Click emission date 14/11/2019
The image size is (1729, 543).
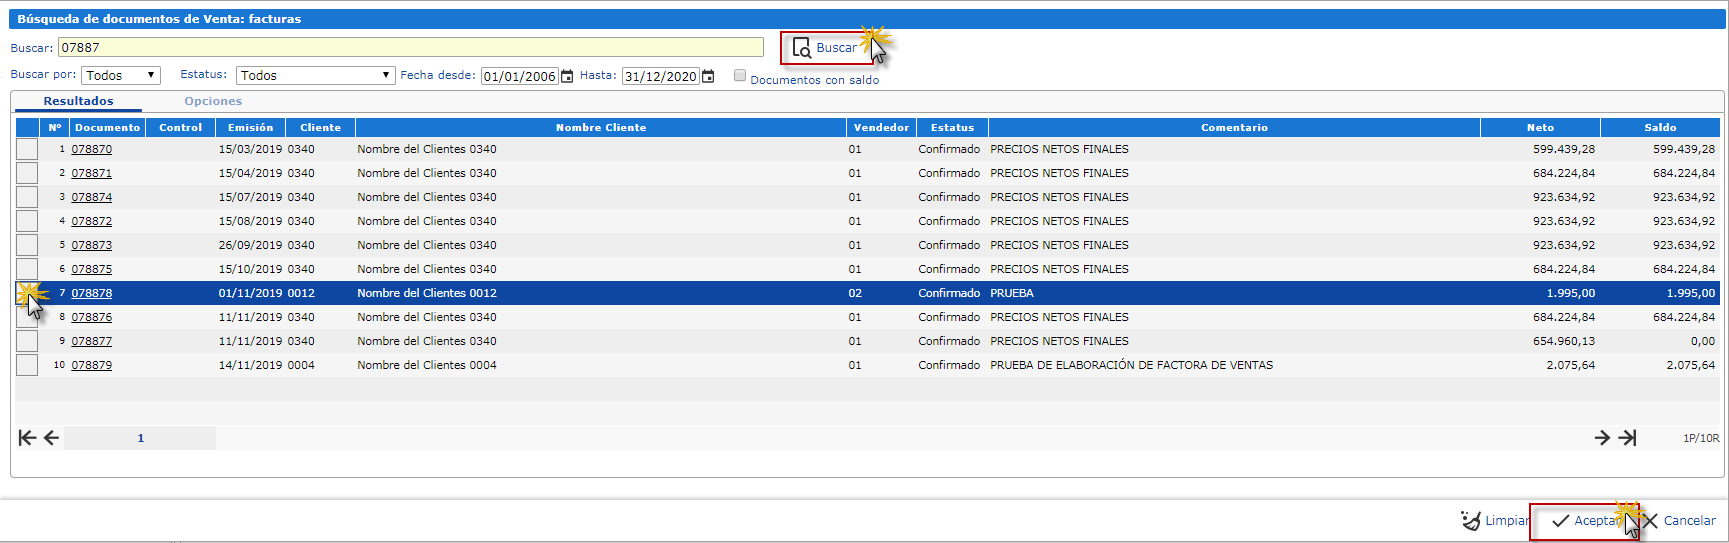(251, 365)
